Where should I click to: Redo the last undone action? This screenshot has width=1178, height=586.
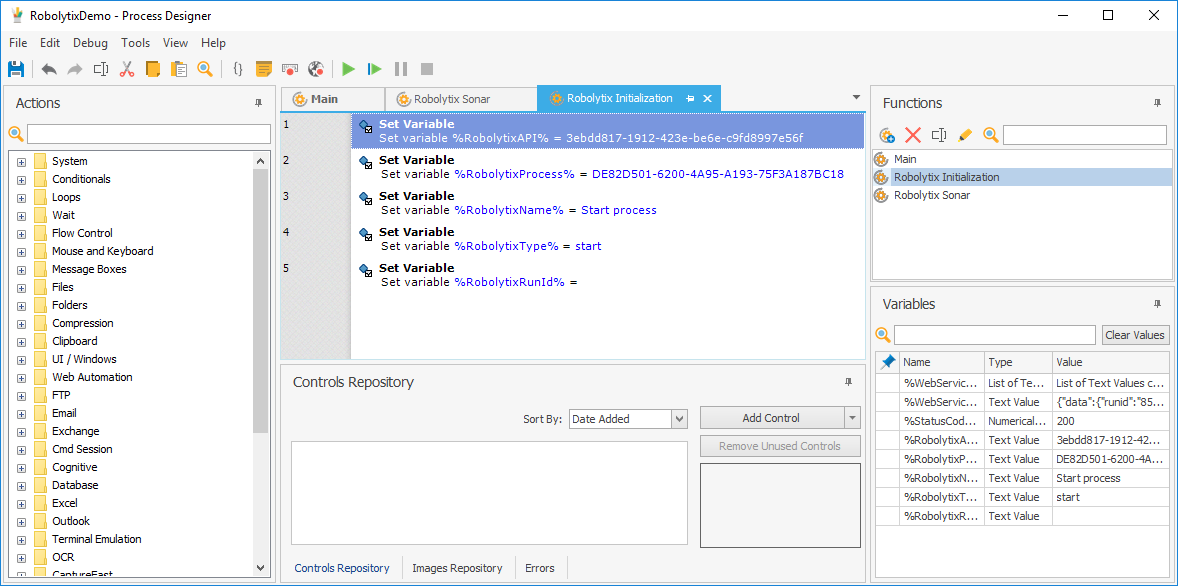pyautogui.click(x=75, y=69)
